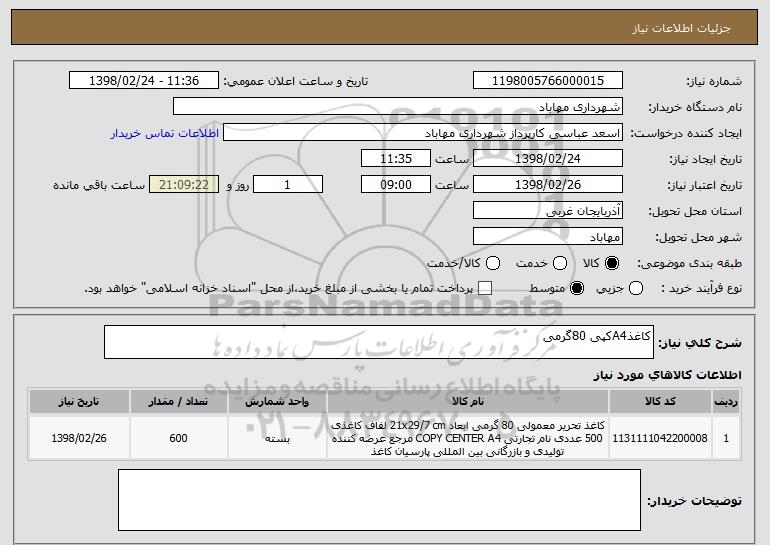Viewport: 770px width, 545px height.
Task: Click the validity date field 1398/02/26
Action: 548,185
